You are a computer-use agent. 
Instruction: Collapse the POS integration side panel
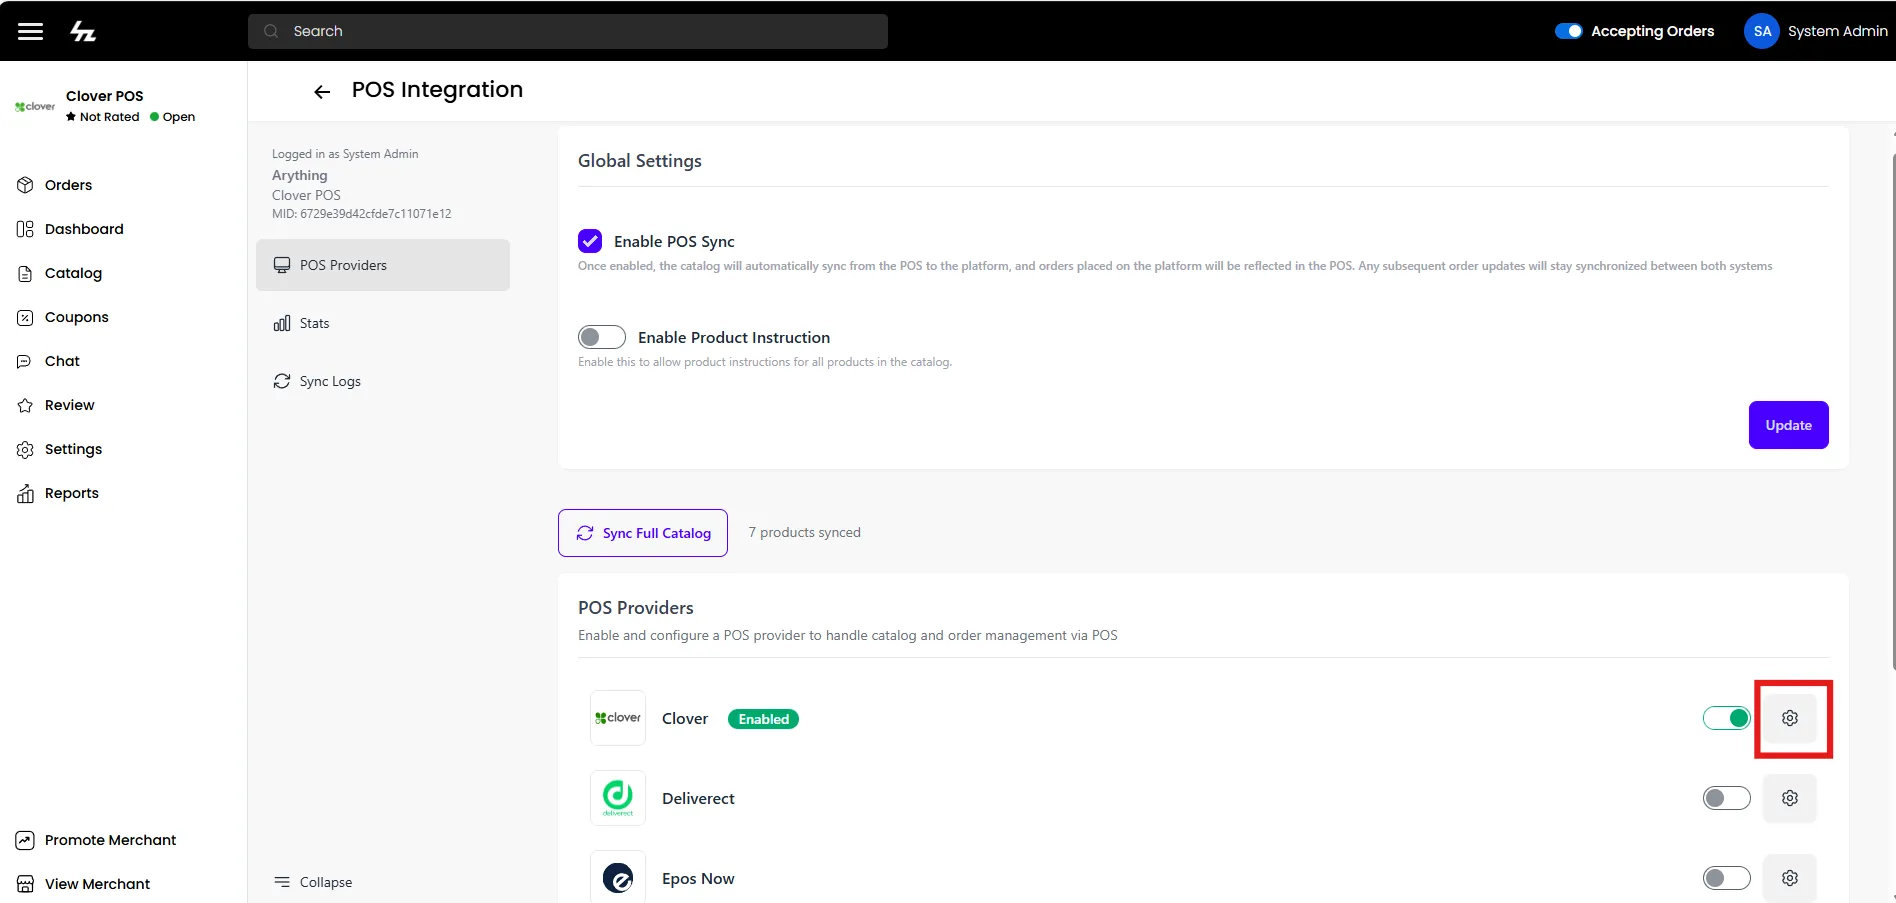[x=313, y=882]
